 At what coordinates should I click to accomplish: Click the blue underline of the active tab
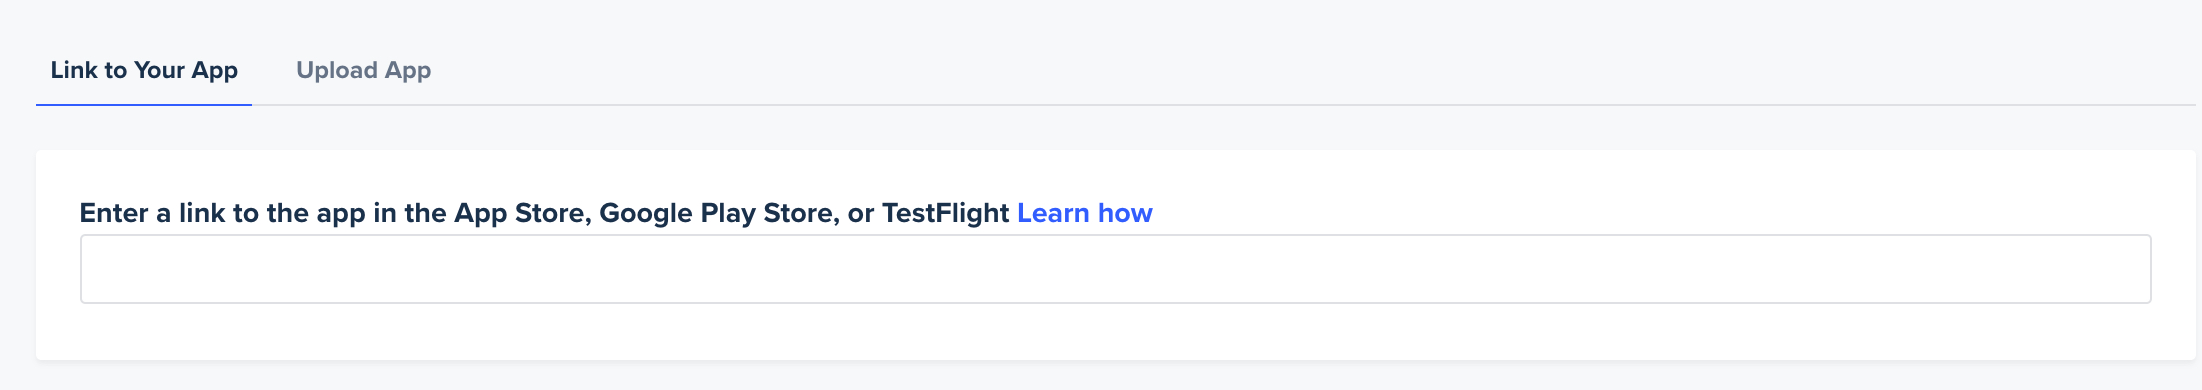pyautogui.click(x=144, y=104)
